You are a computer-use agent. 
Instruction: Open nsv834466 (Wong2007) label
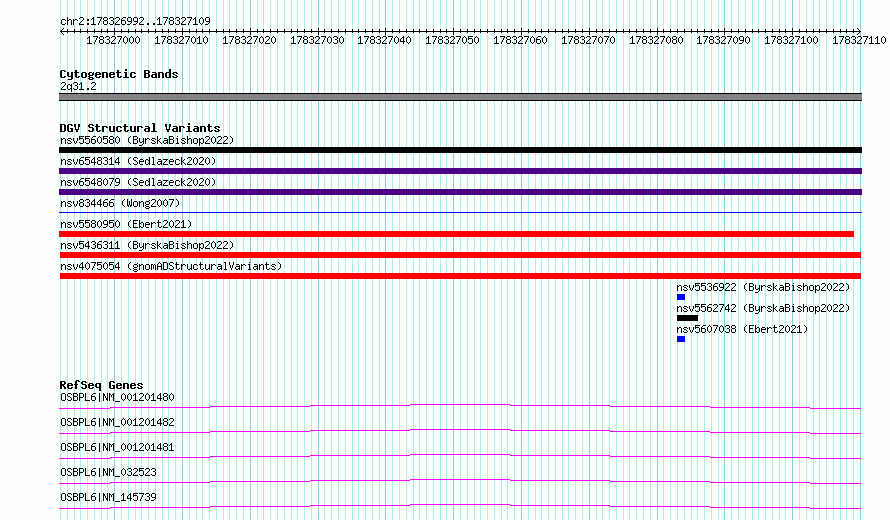click(x=120, y=203)
